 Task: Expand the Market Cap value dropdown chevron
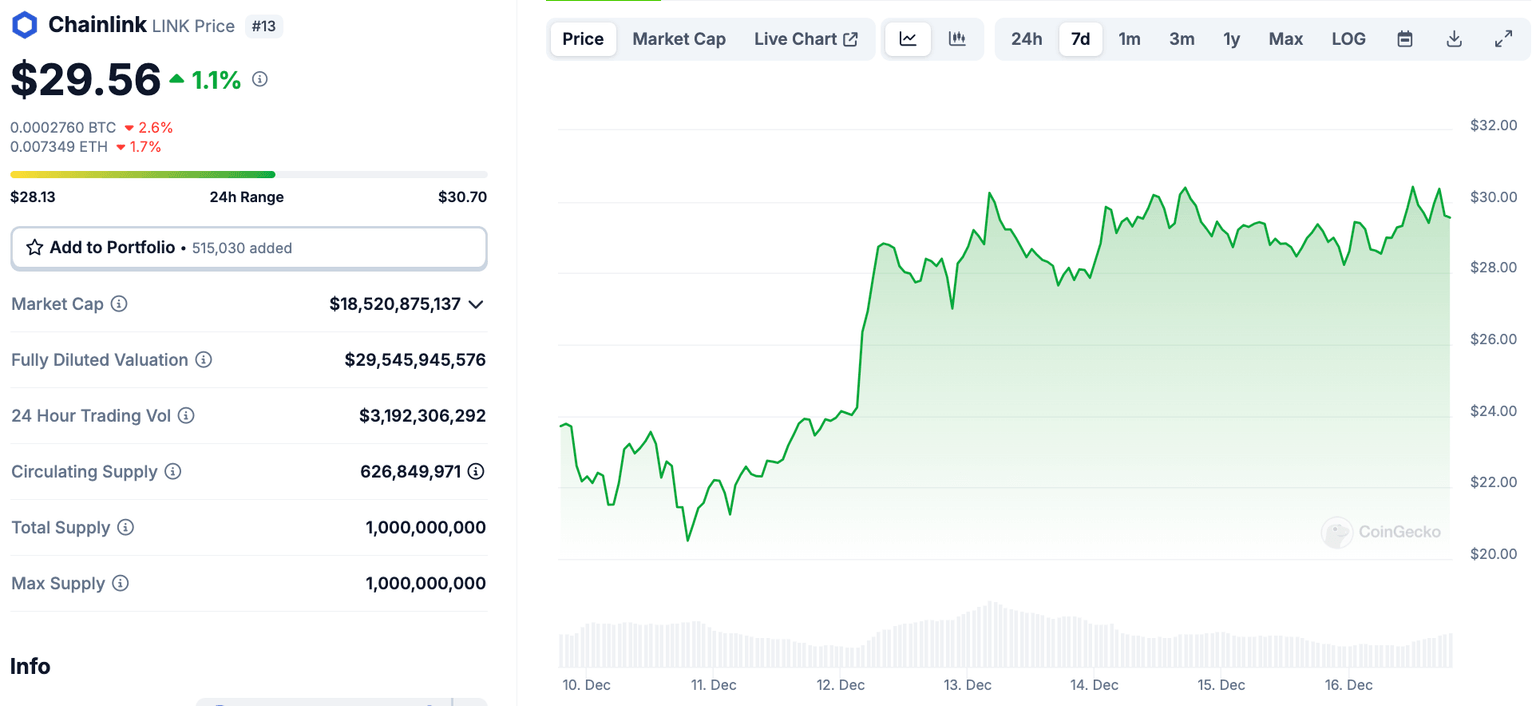click(476, 304)
